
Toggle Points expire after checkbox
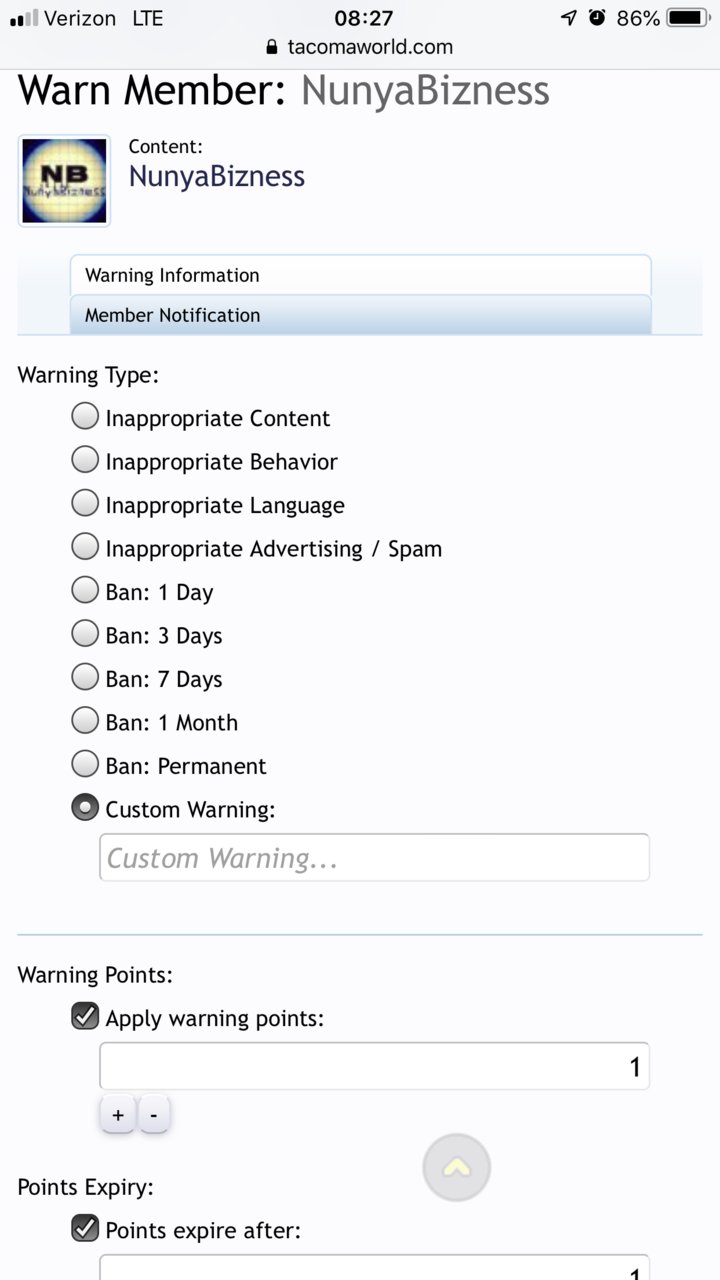pos(85,1228)
